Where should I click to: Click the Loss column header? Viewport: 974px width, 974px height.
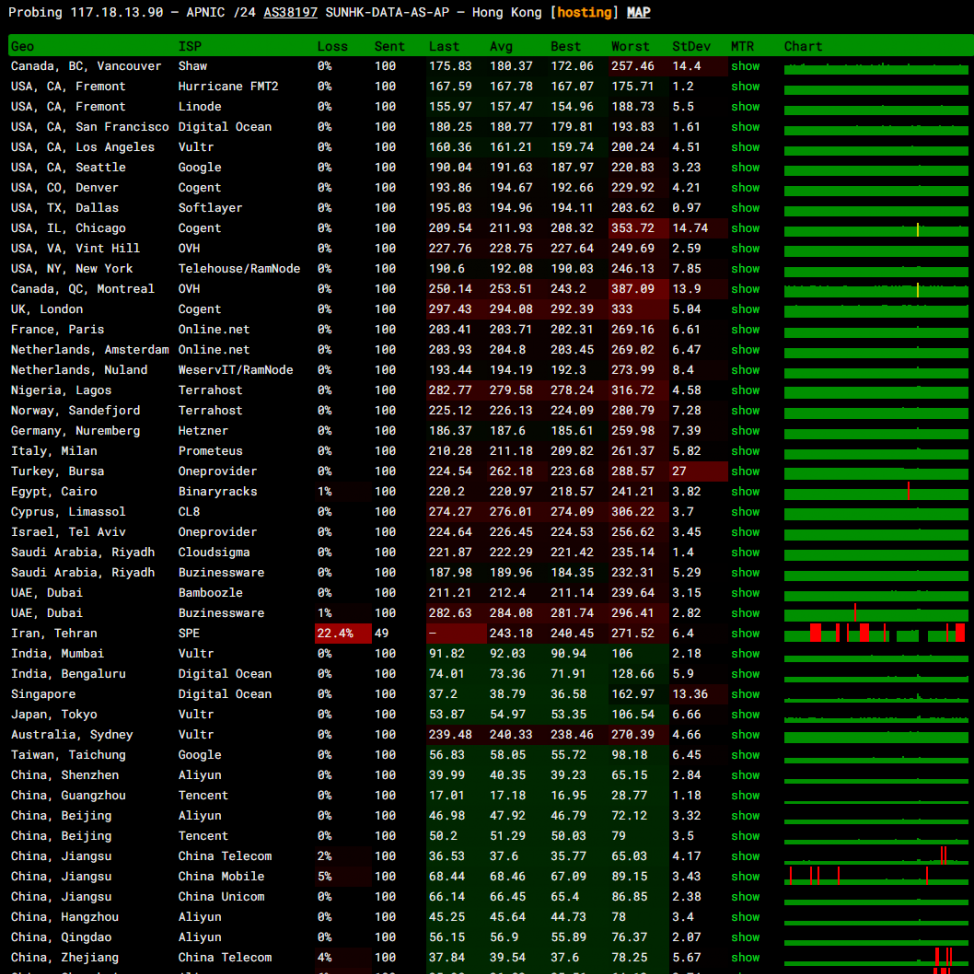pyautogui.click(x=332, y=47)
